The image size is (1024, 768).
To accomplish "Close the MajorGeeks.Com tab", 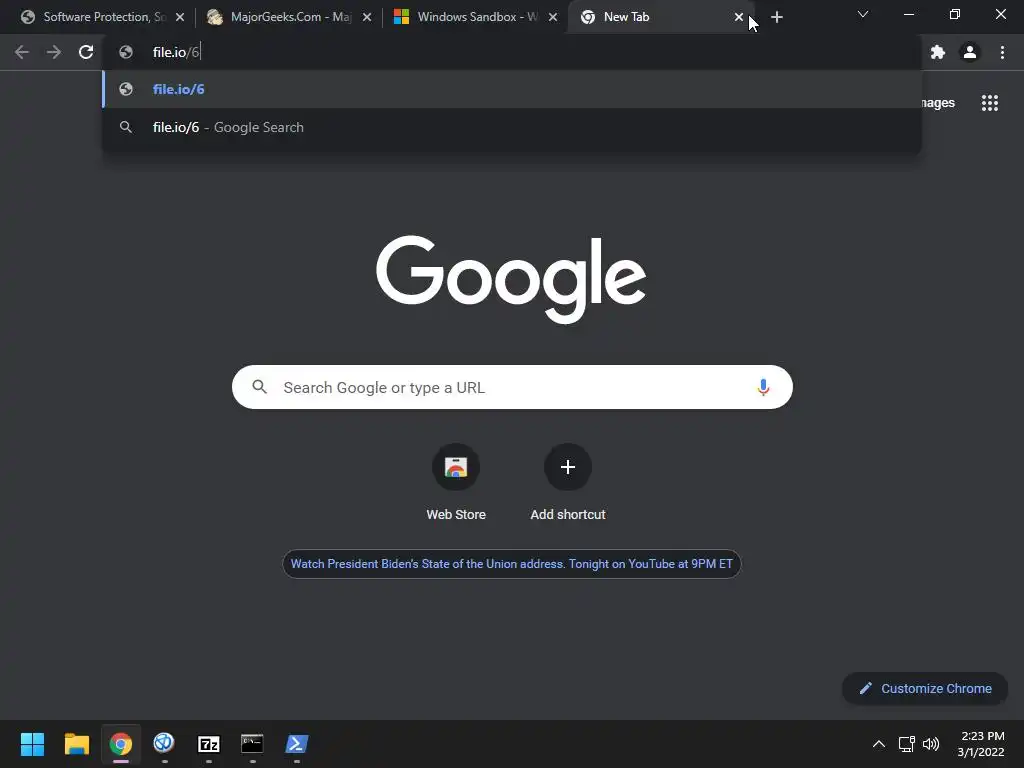I will point(367,17).
